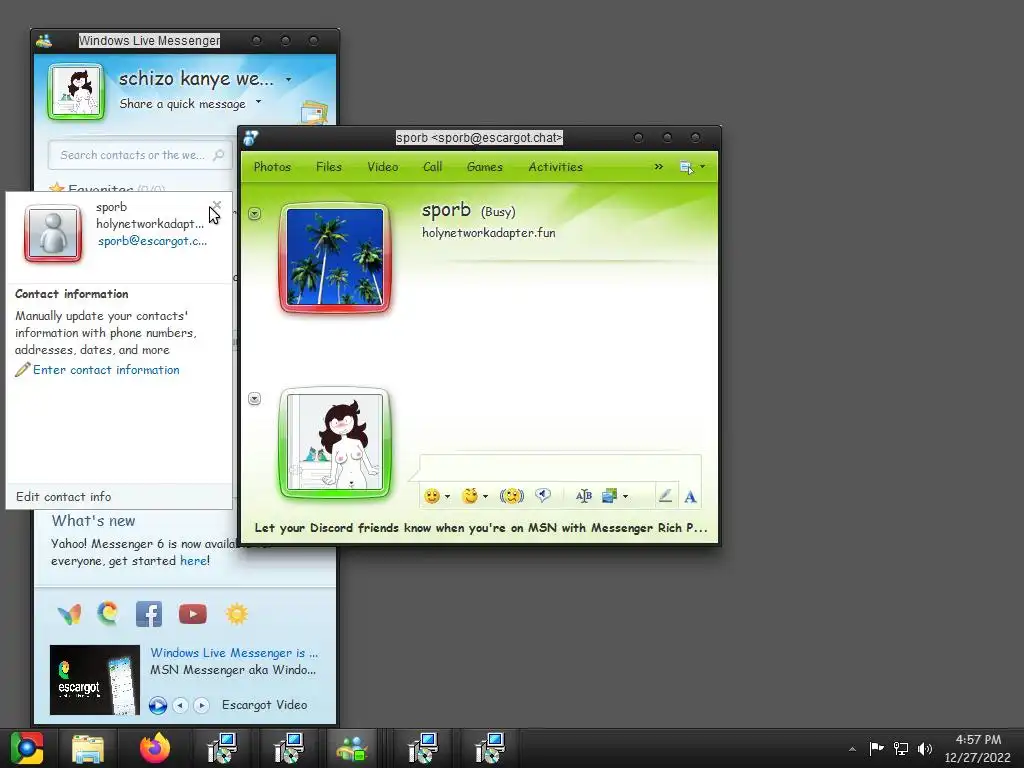Open the Photos tab in chat
Viewport: 1024px width, 768px height.
coord(272,167)
